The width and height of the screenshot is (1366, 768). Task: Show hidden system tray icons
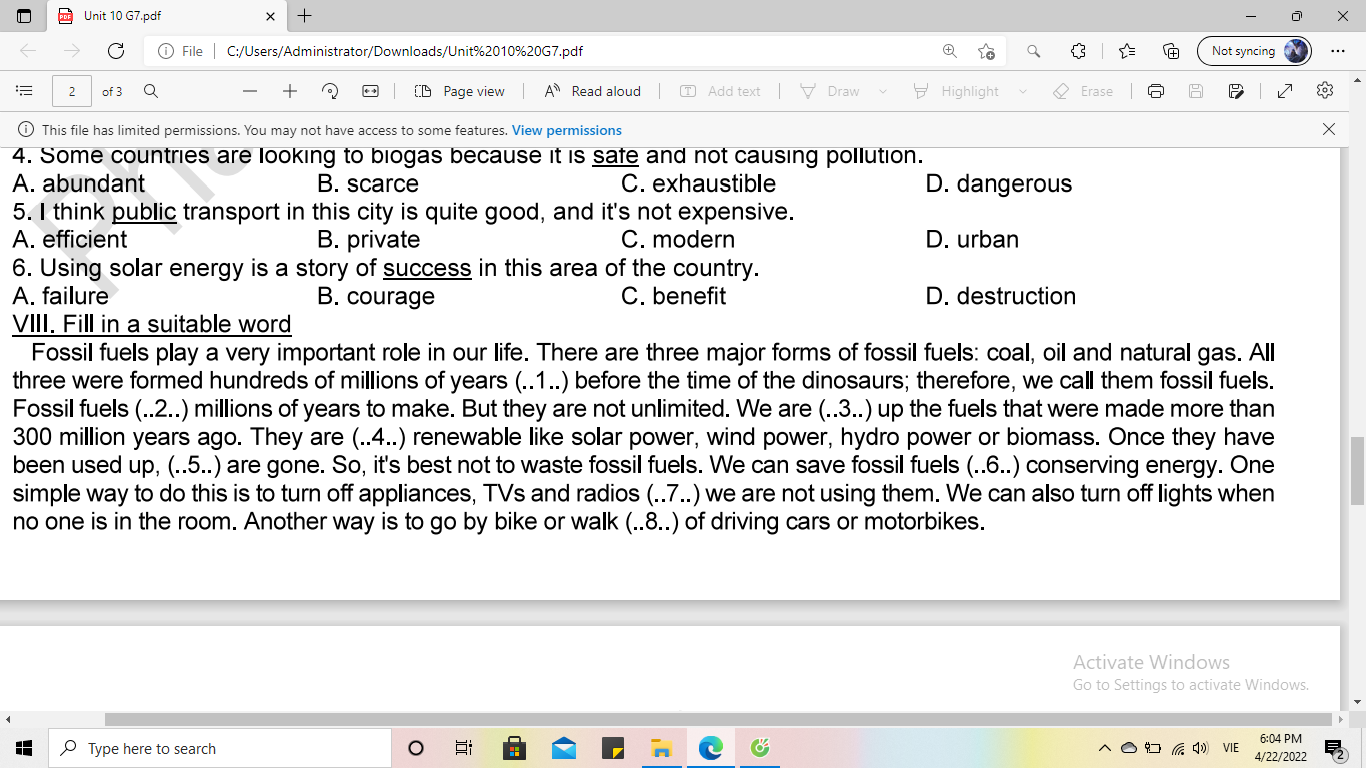pyautogui.click(x=1105, y=748)
